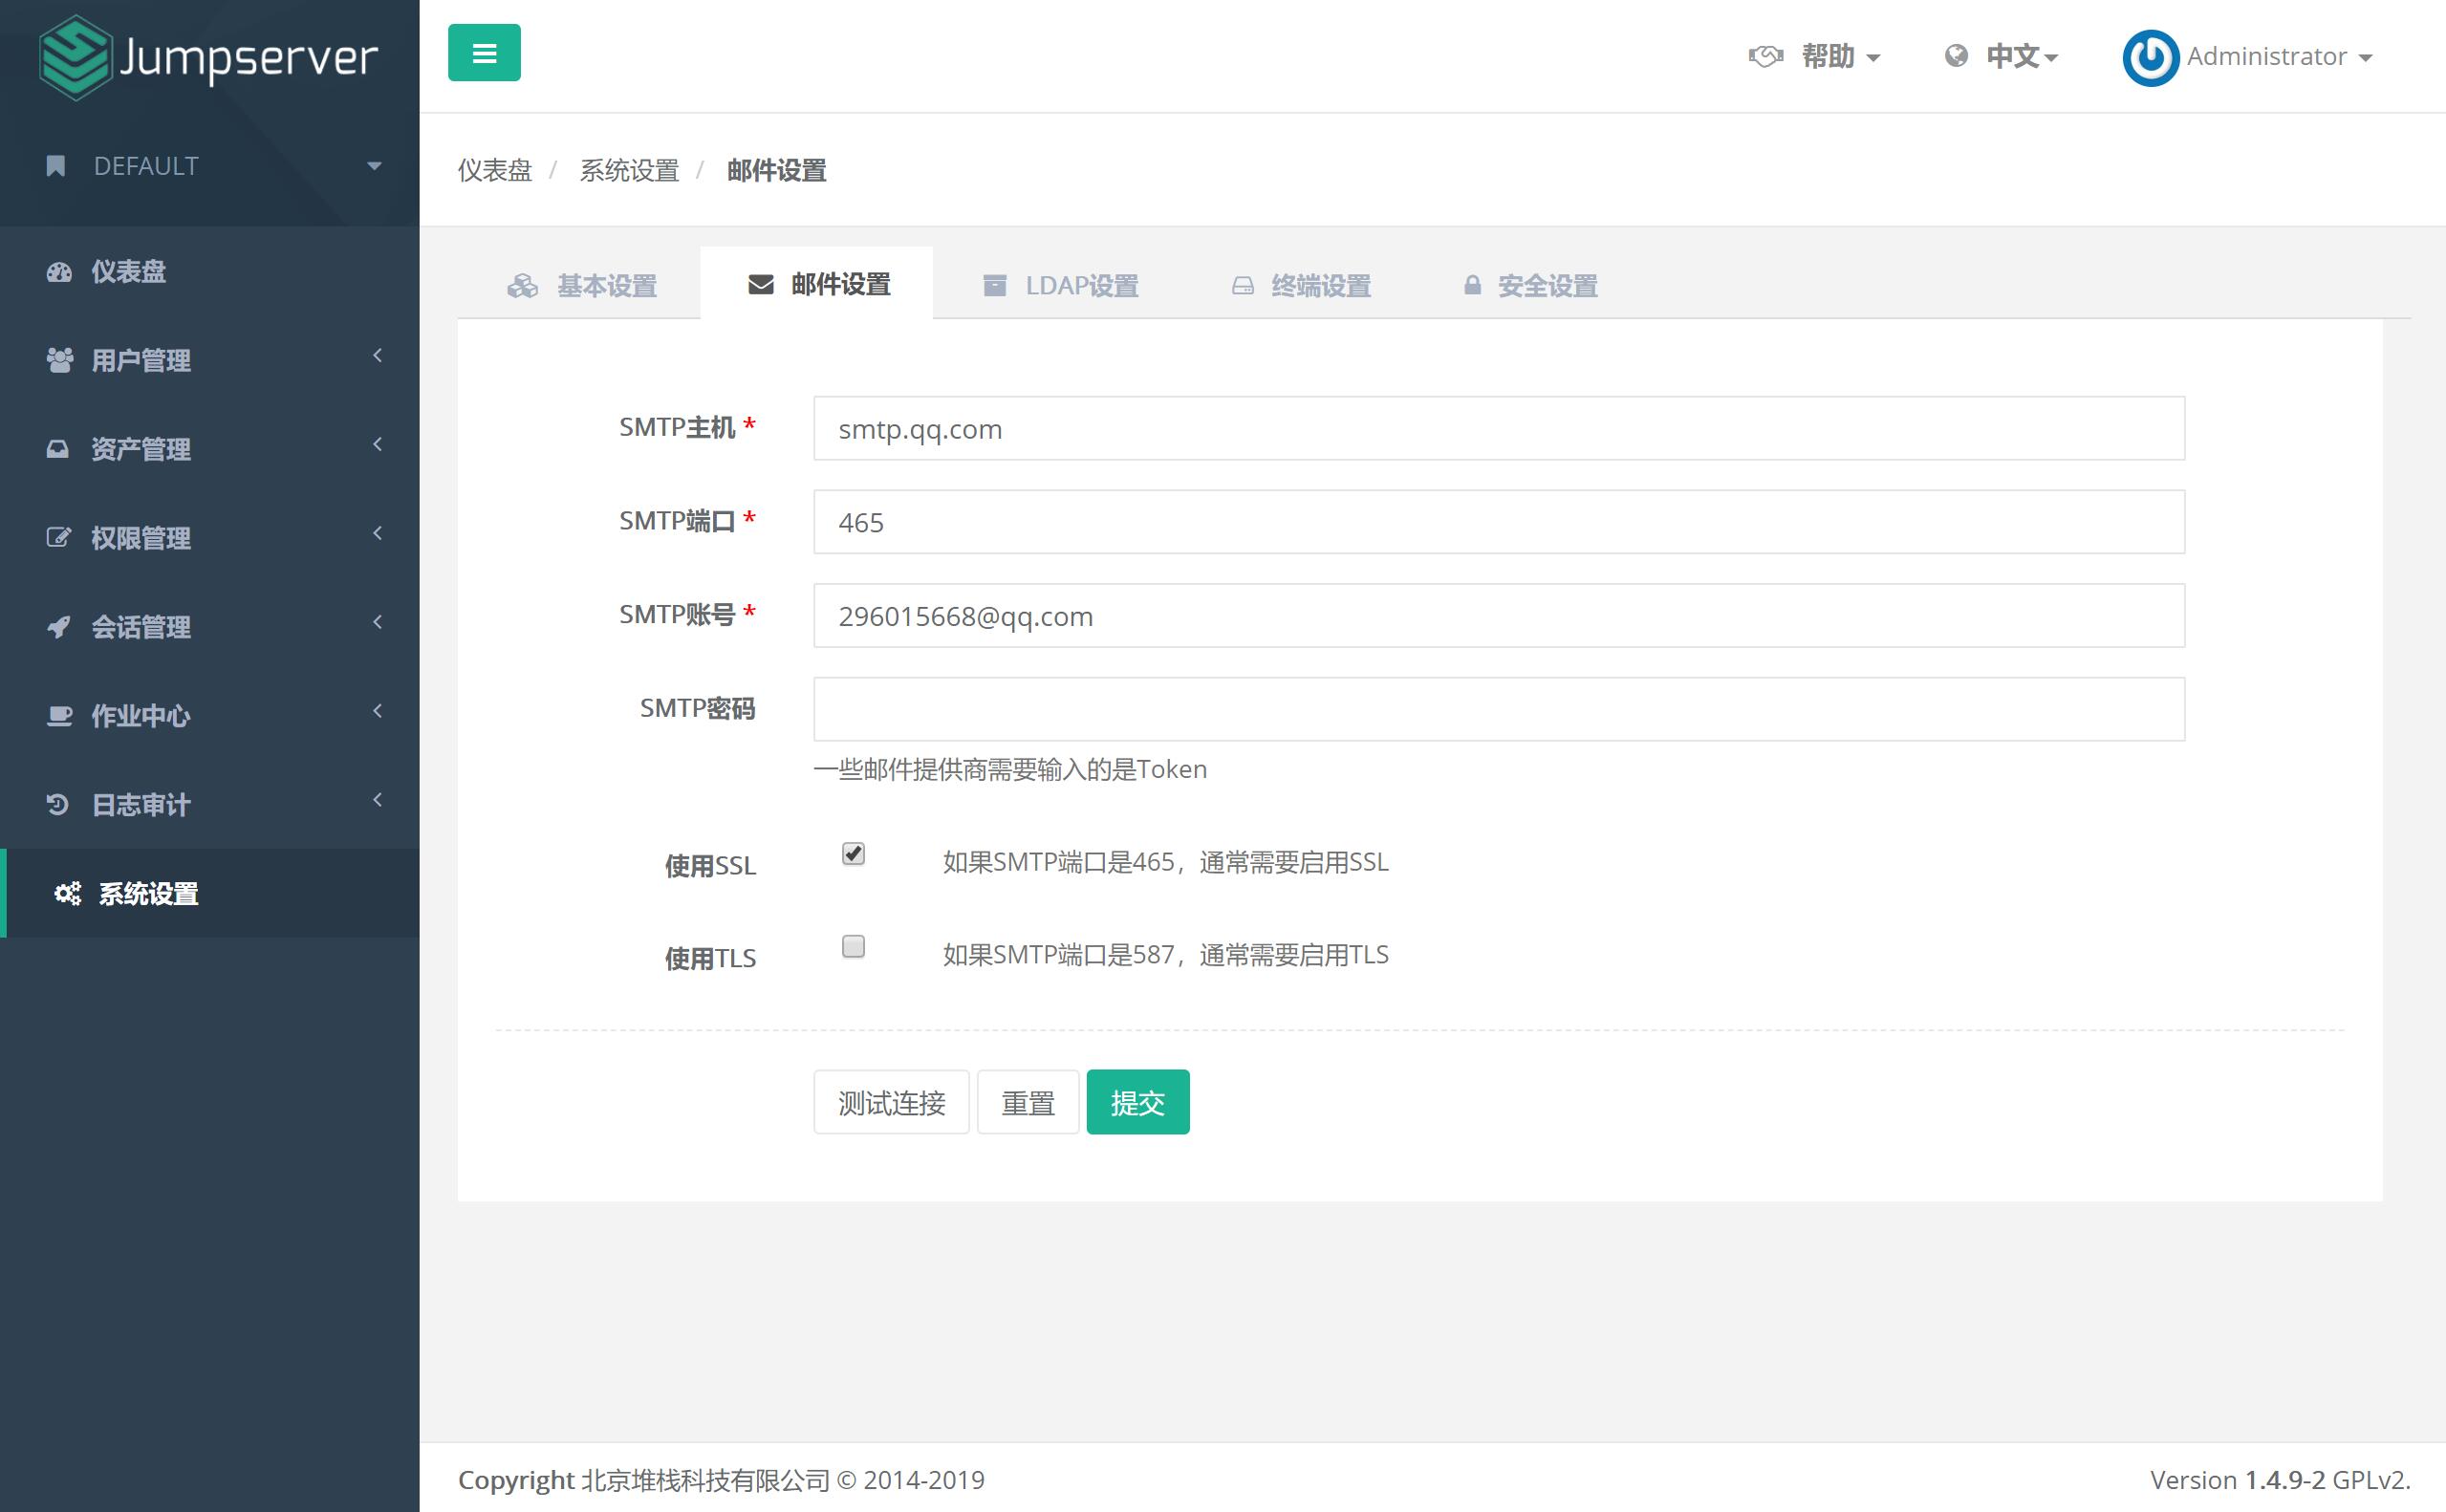Viewport: 2446px width, 1512px height.
Task: Click the cubes icon on 基本设置 tab
Action: coord(522,286)
